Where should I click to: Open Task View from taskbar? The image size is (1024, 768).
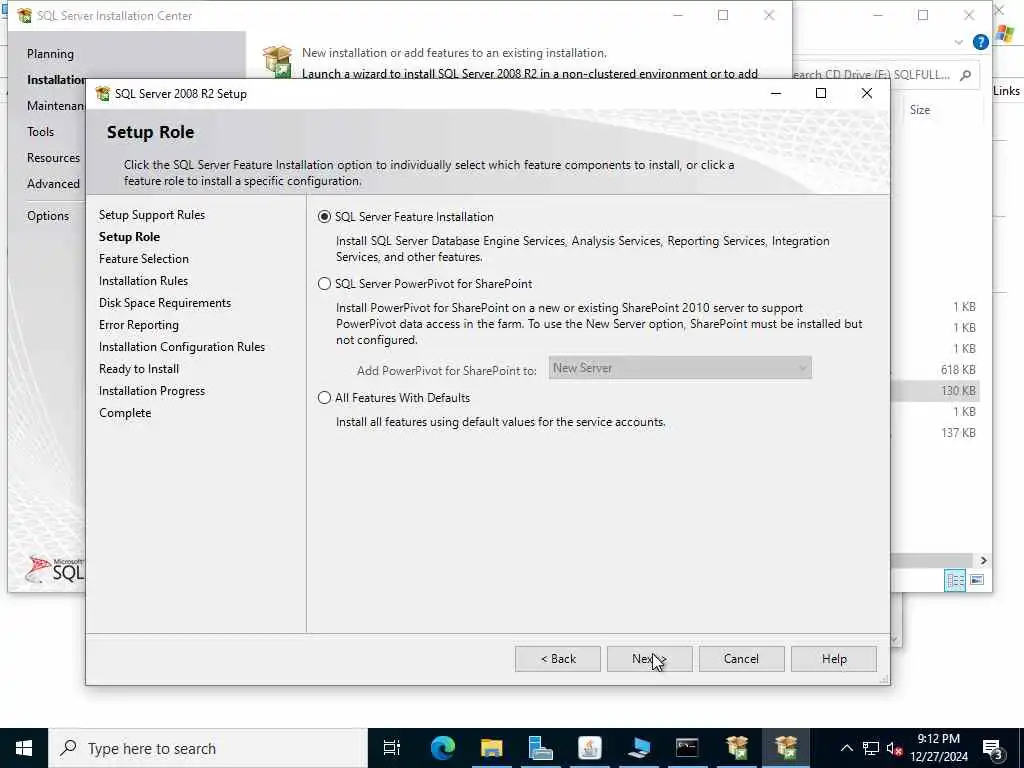coord(392,748)
